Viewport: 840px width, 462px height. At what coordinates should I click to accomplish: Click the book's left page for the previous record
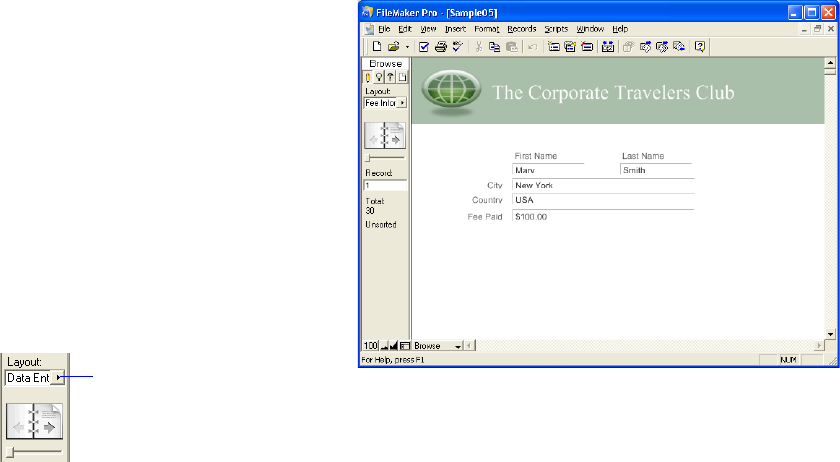tap(374, 136)
